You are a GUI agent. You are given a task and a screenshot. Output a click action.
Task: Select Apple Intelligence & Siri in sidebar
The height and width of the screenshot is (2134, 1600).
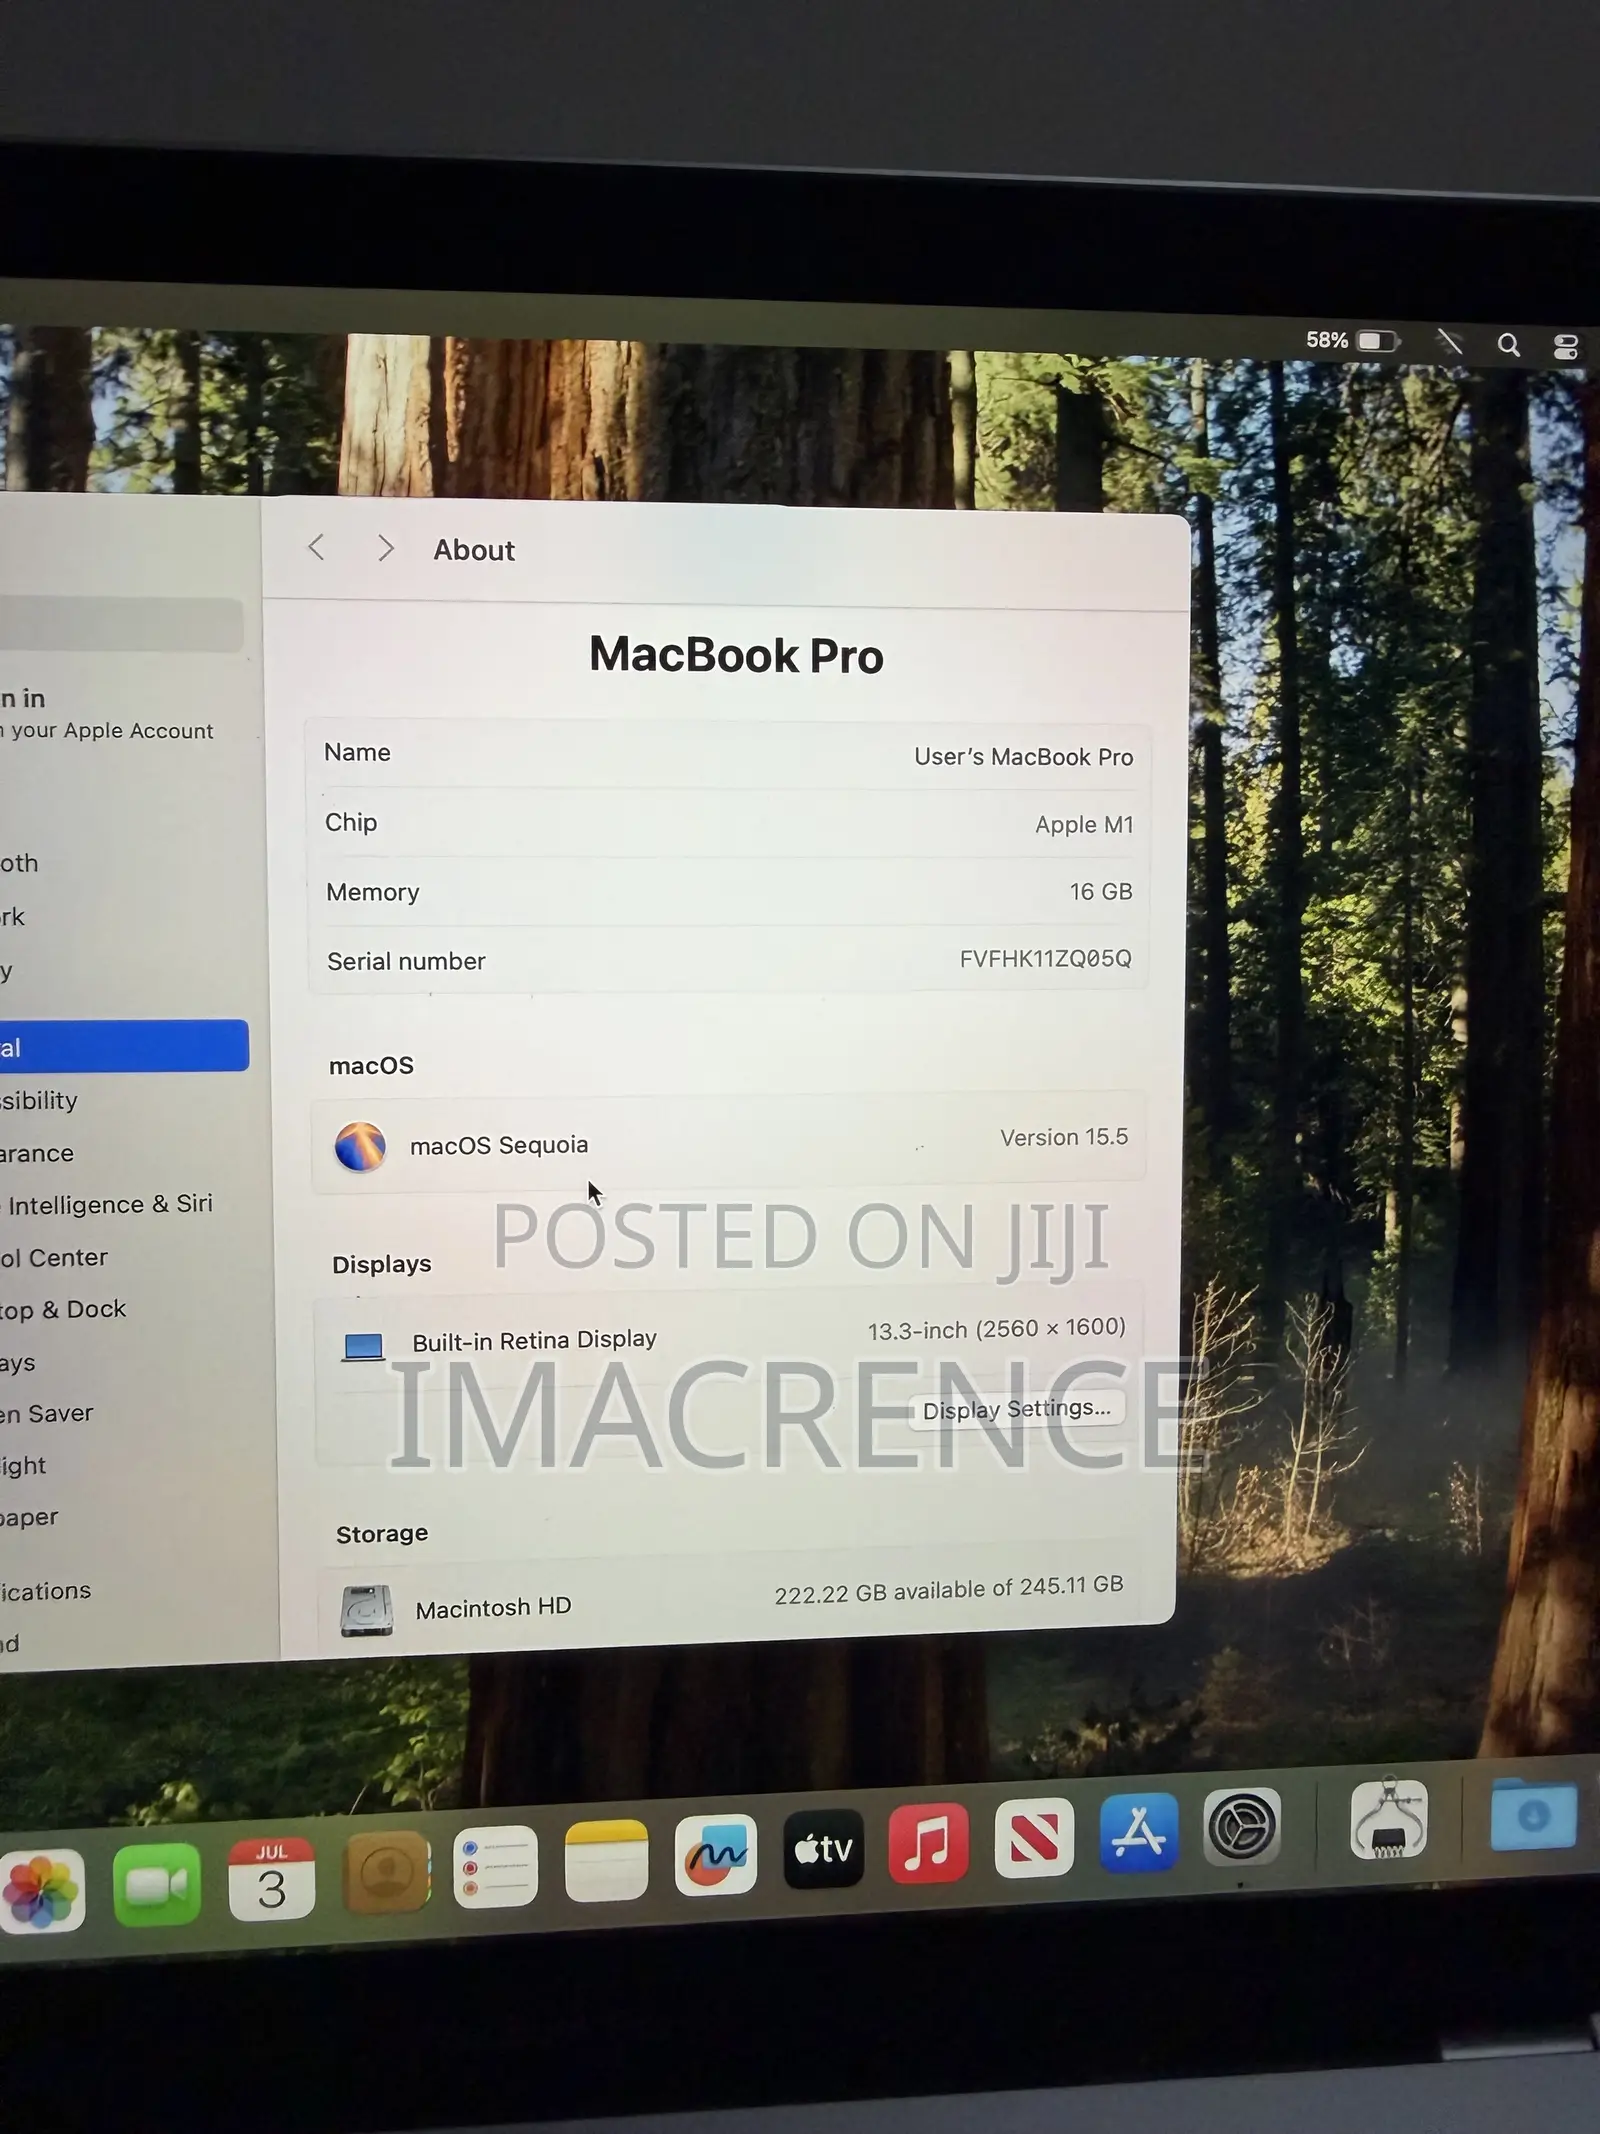108,1204
